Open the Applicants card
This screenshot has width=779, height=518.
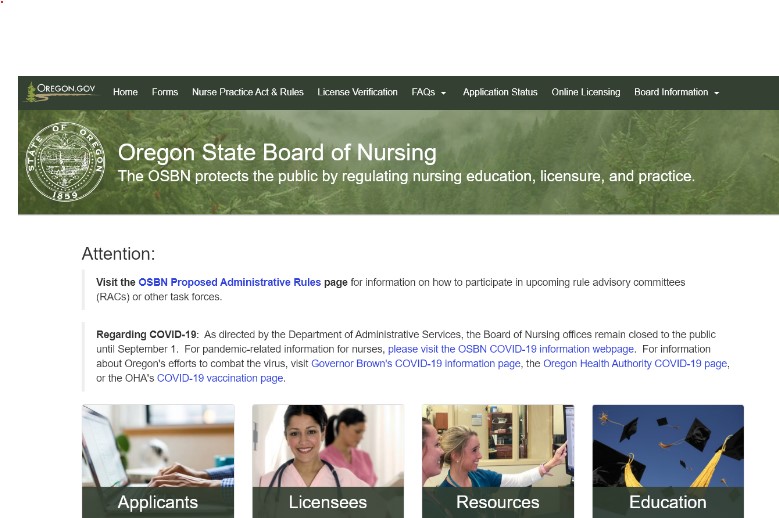coord(158,461)
